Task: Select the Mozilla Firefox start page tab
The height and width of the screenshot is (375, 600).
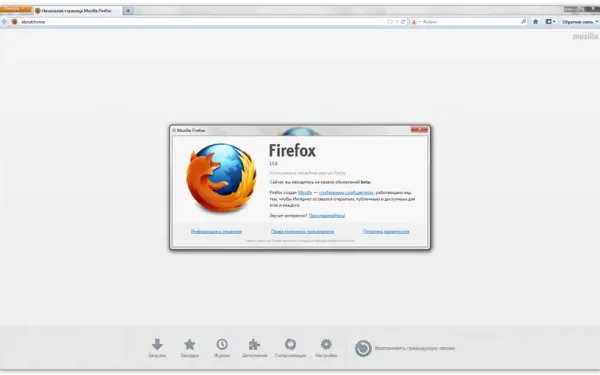Action: pyautogui.click(x=78, y=11)
